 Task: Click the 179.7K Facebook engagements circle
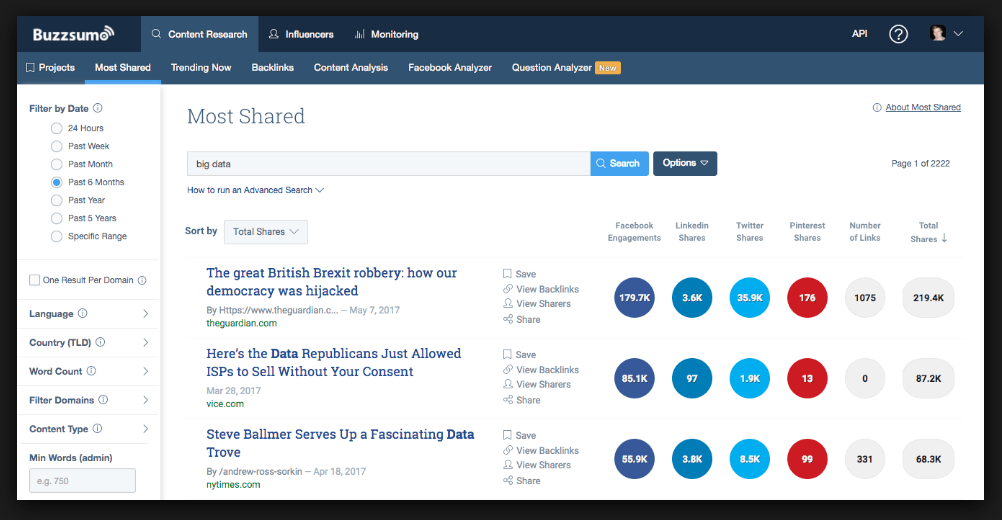635,298
